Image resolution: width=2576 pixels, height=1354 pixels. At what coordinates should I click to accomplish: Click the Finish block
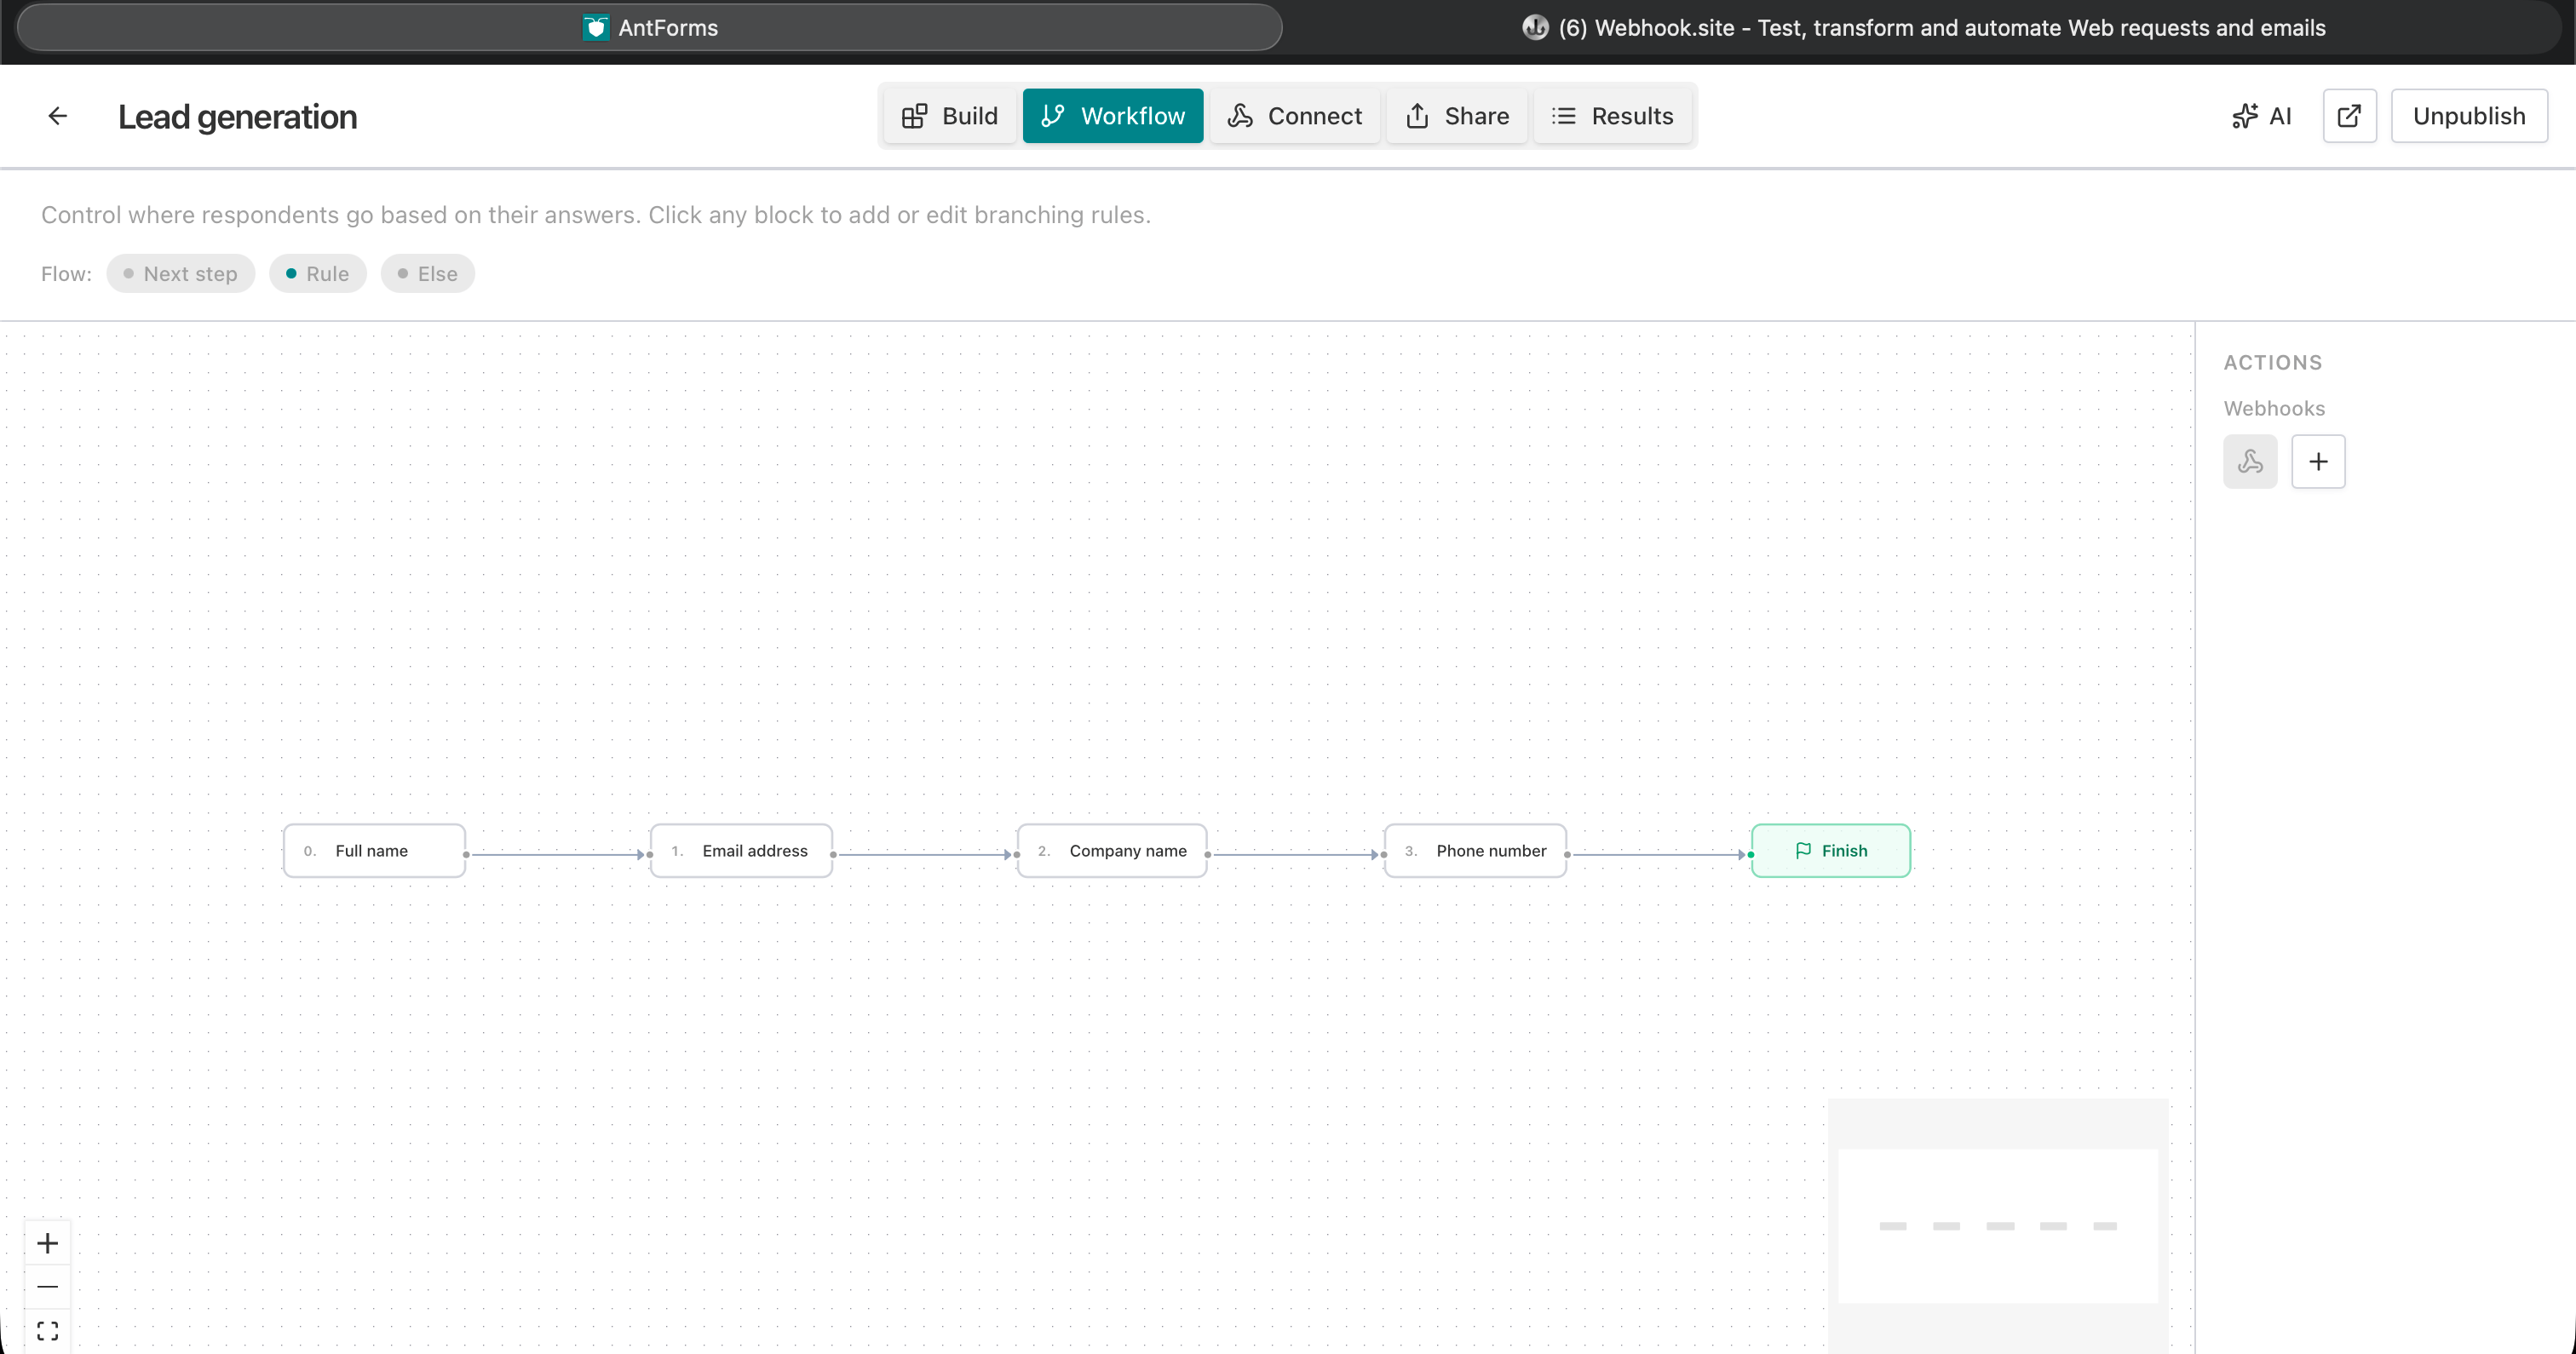(x=1831, y=850)
